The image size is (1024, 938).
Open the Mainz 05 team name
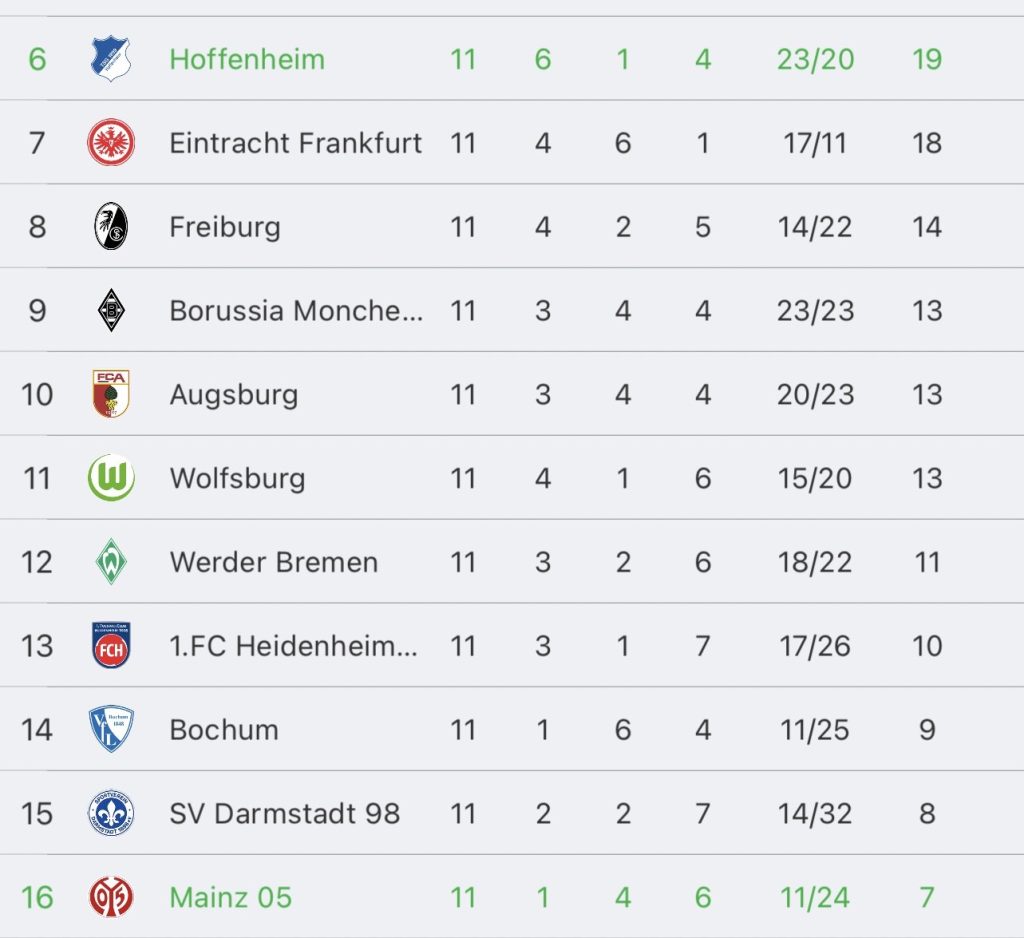[x=231, y=897]
